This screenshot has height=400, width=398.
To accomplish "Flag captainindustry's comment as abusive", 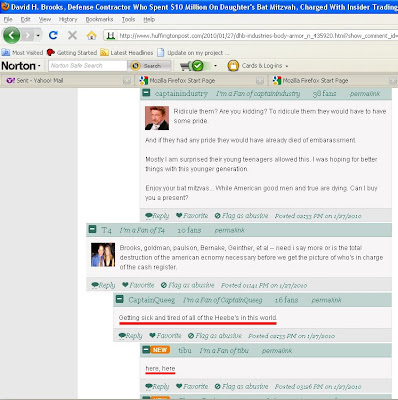I will (x=241, y=216).
